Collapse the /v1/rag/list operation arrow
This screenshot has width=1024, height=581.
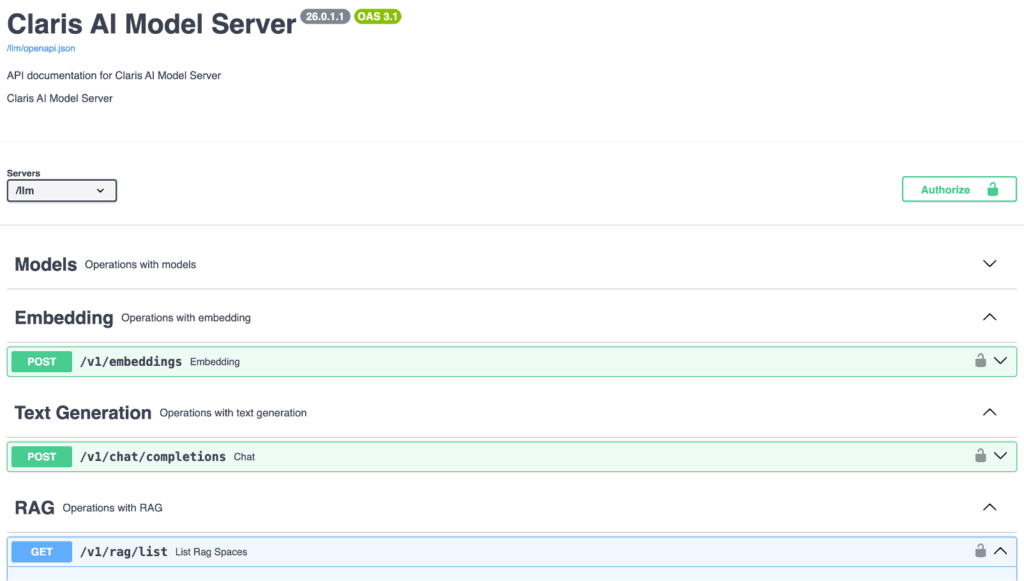click(1000, 551)
